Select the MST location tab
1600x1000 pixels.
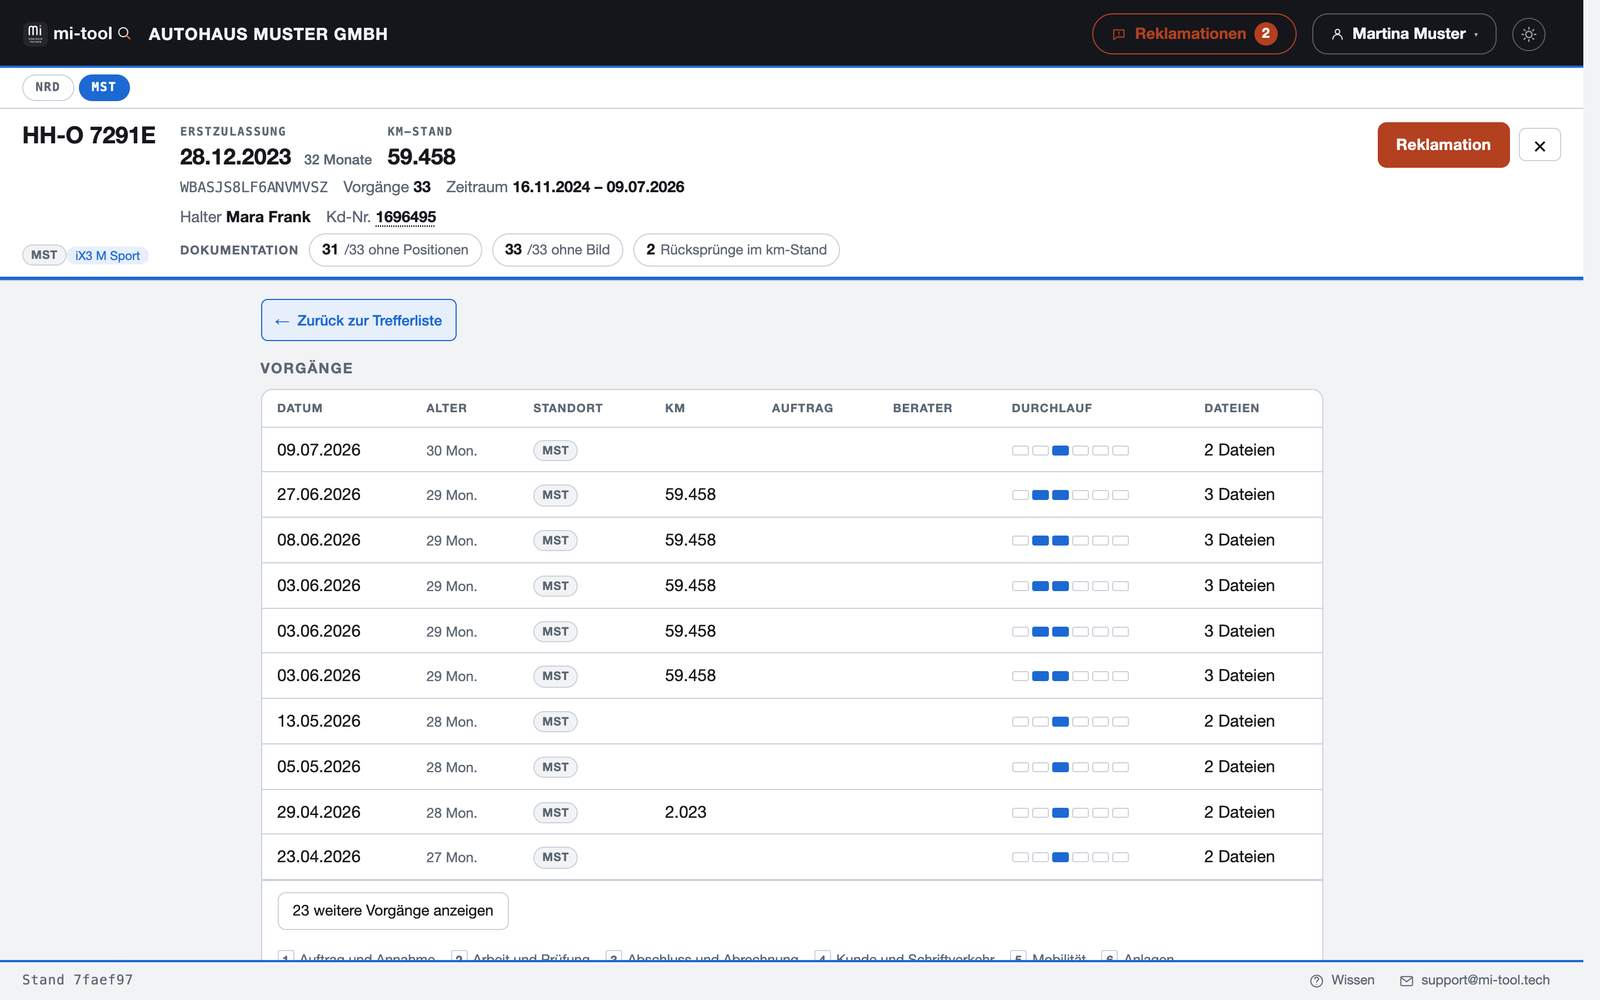click(x=104, y=87)
